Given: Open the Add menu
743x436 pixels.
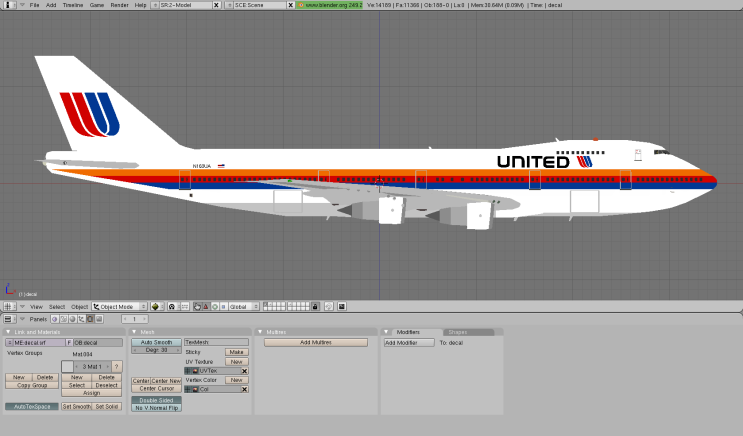Looking at the screenshot, I should point(51,5).
